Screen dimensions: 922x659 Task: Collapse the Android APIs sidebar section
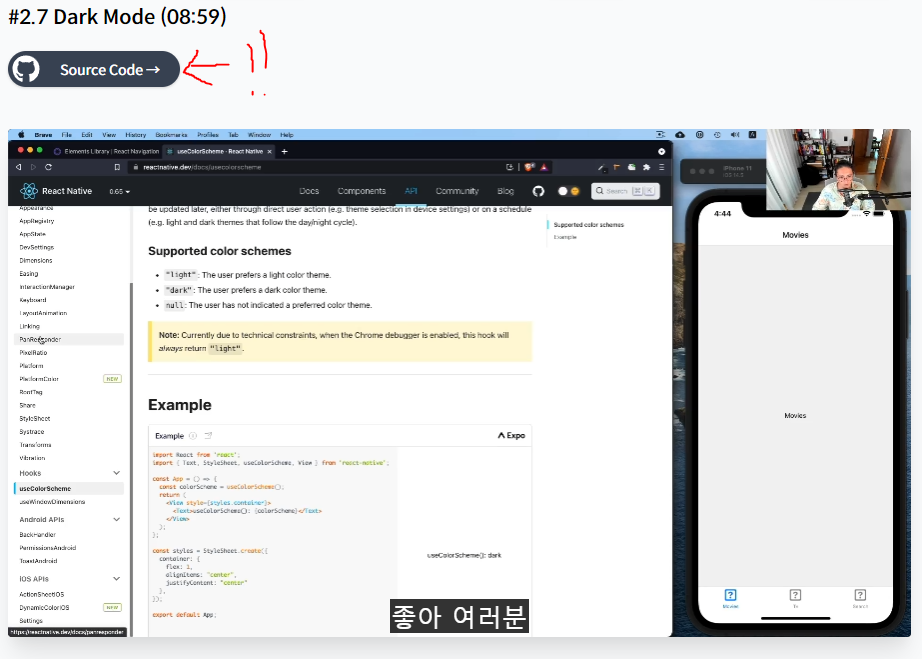click(x=116, y=519)
